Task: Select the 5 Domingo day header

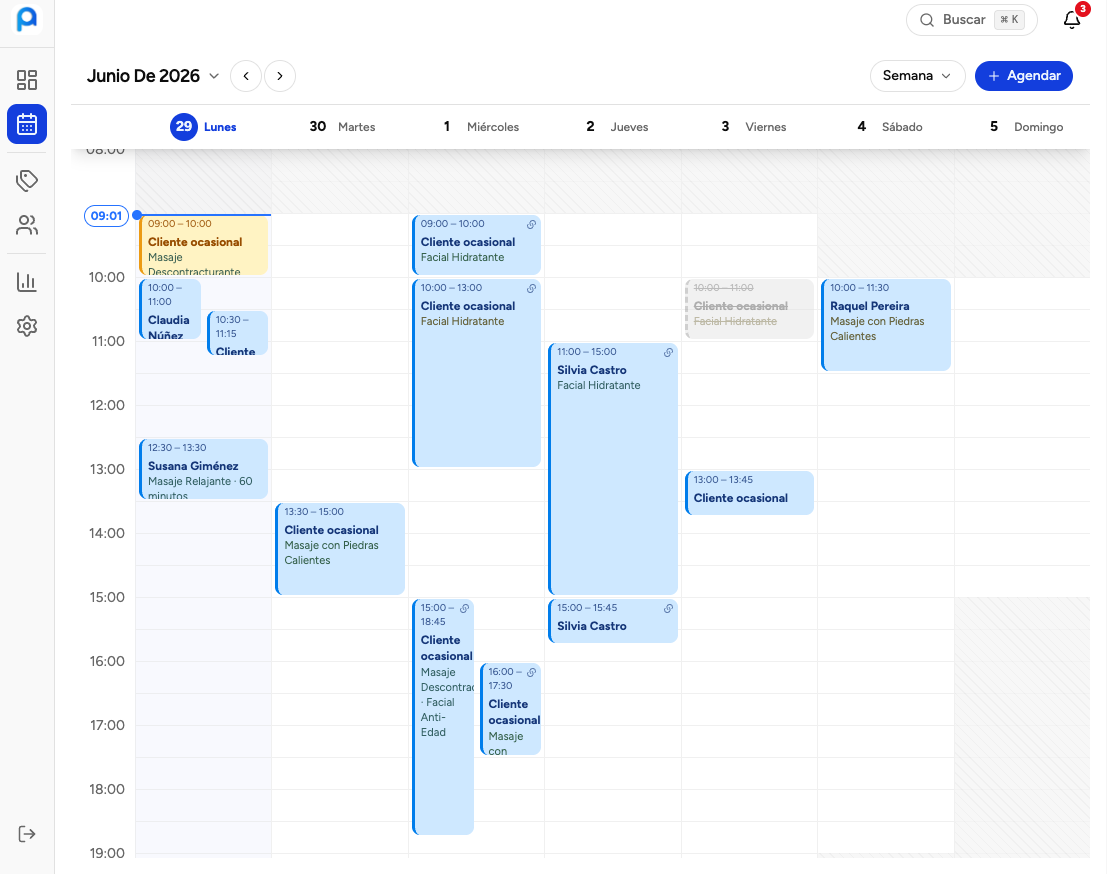Action: 1027,126
